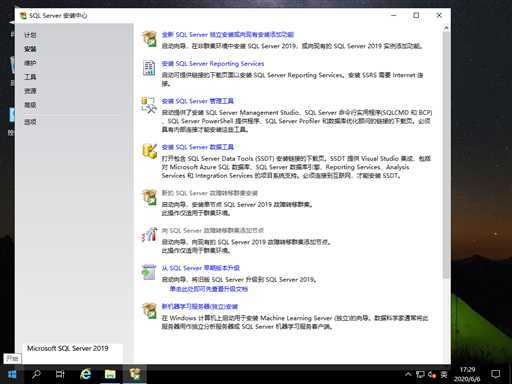512x384 pixels.
Task: Click 新机器学习服务器(独立)安装 link
Action: pyautogui.click(x=200, y=306)
